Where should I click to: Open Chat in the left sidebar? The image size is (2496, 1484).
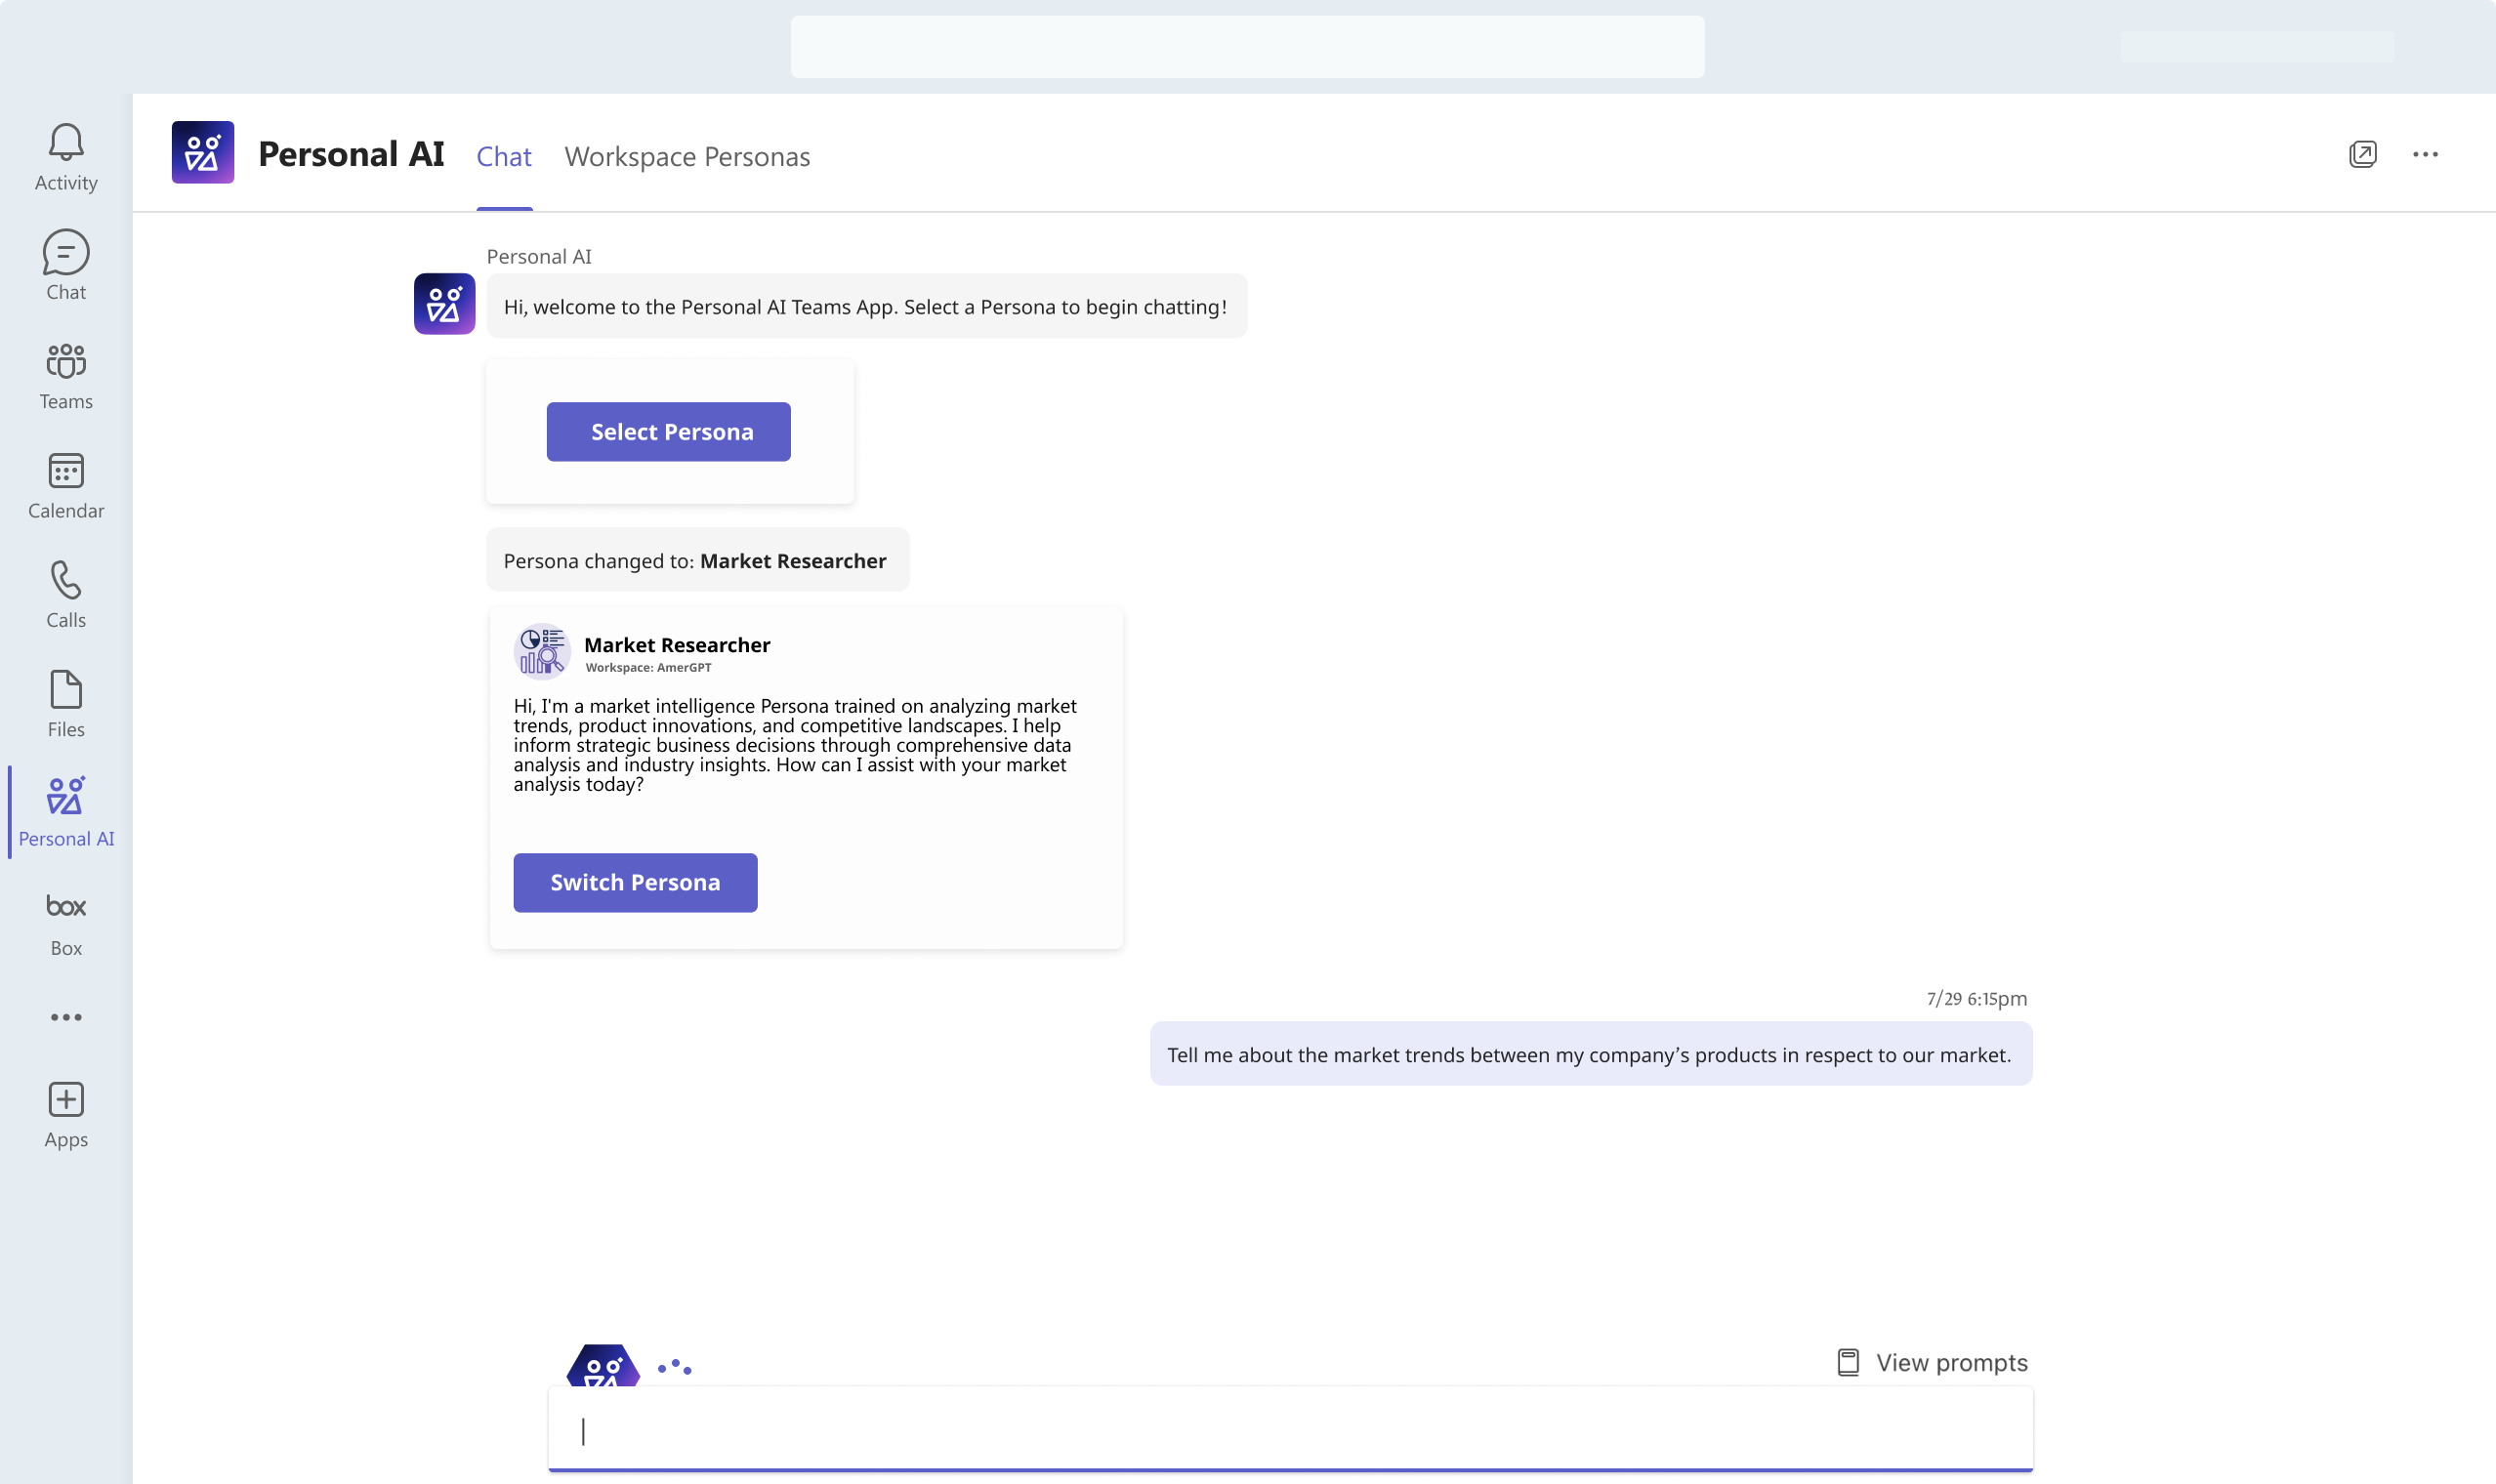click(x=66, y=266)
